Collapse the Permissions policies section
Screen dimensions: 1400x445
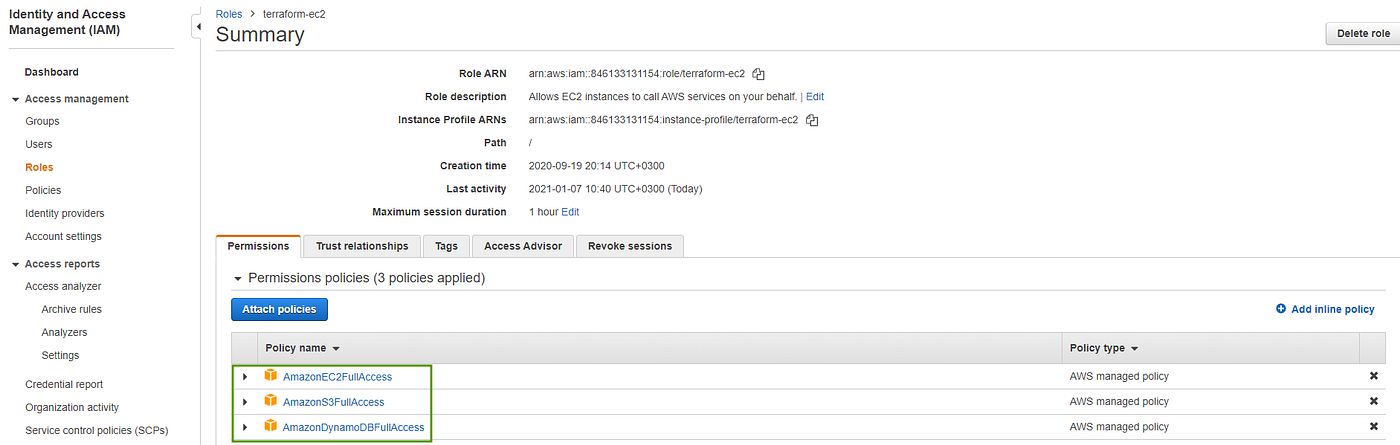(238, 278)
